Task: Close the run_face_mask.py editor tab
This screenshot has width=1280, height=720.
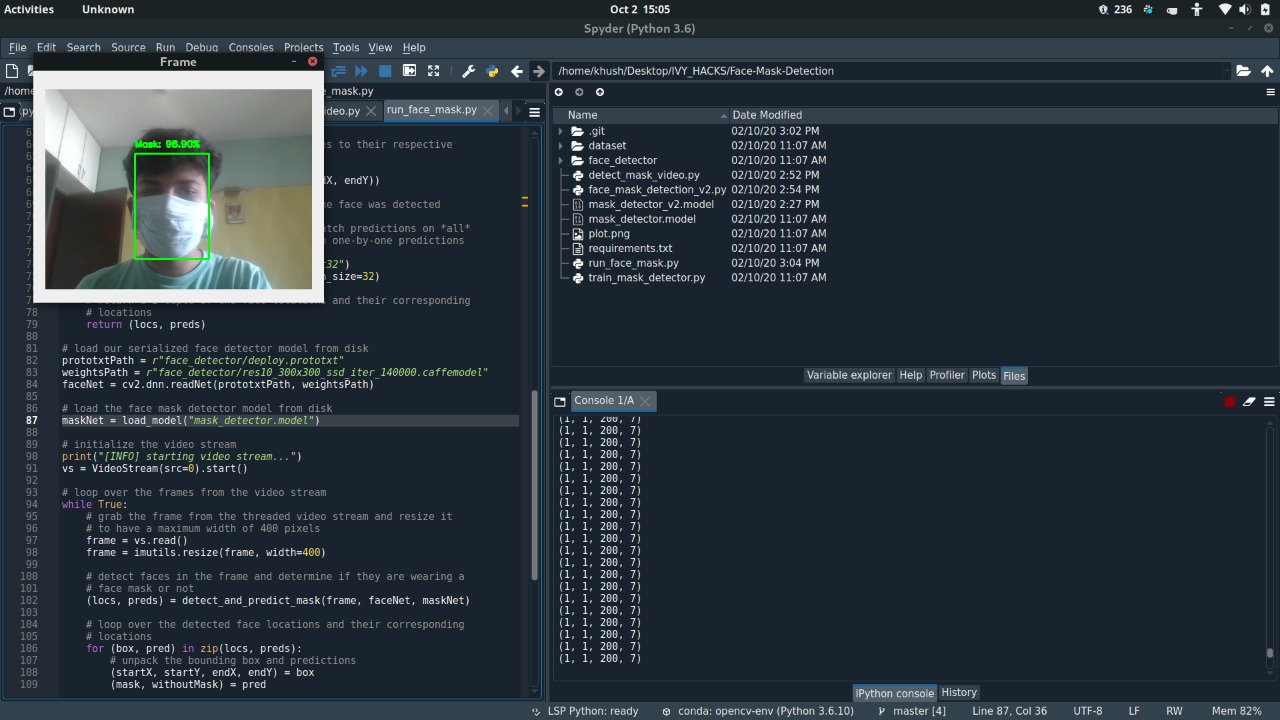Action: coord(487,110)
